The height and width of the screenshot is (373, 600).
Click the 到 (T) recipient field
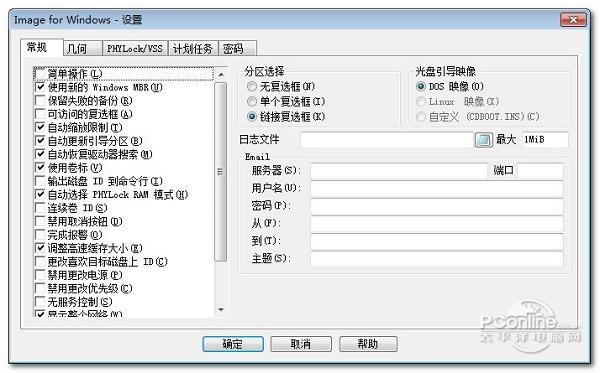click(437, 242)
